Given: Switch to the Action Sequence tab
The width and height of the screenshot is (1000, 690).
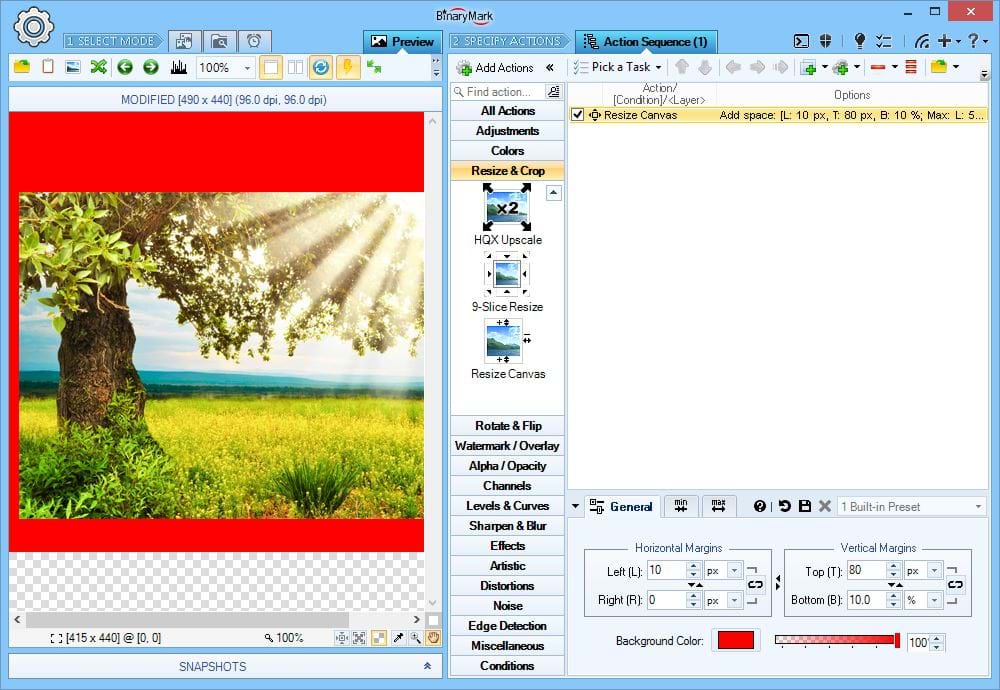Looking at the screenshot, I should (646, 41).
